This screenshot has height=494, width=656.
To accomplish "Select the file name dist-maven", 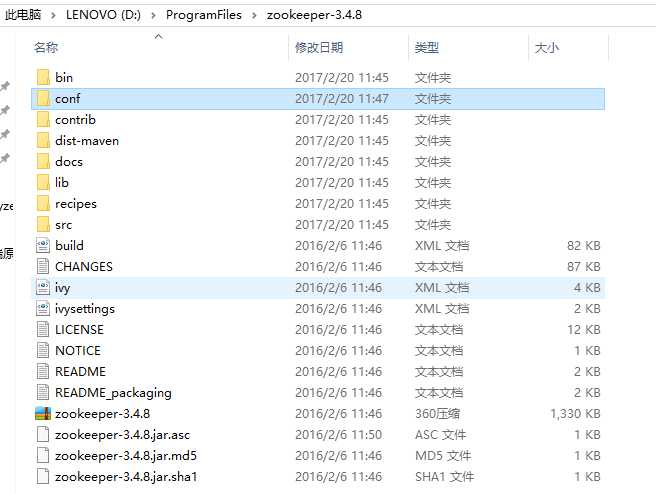I will [x=87, y=141].
